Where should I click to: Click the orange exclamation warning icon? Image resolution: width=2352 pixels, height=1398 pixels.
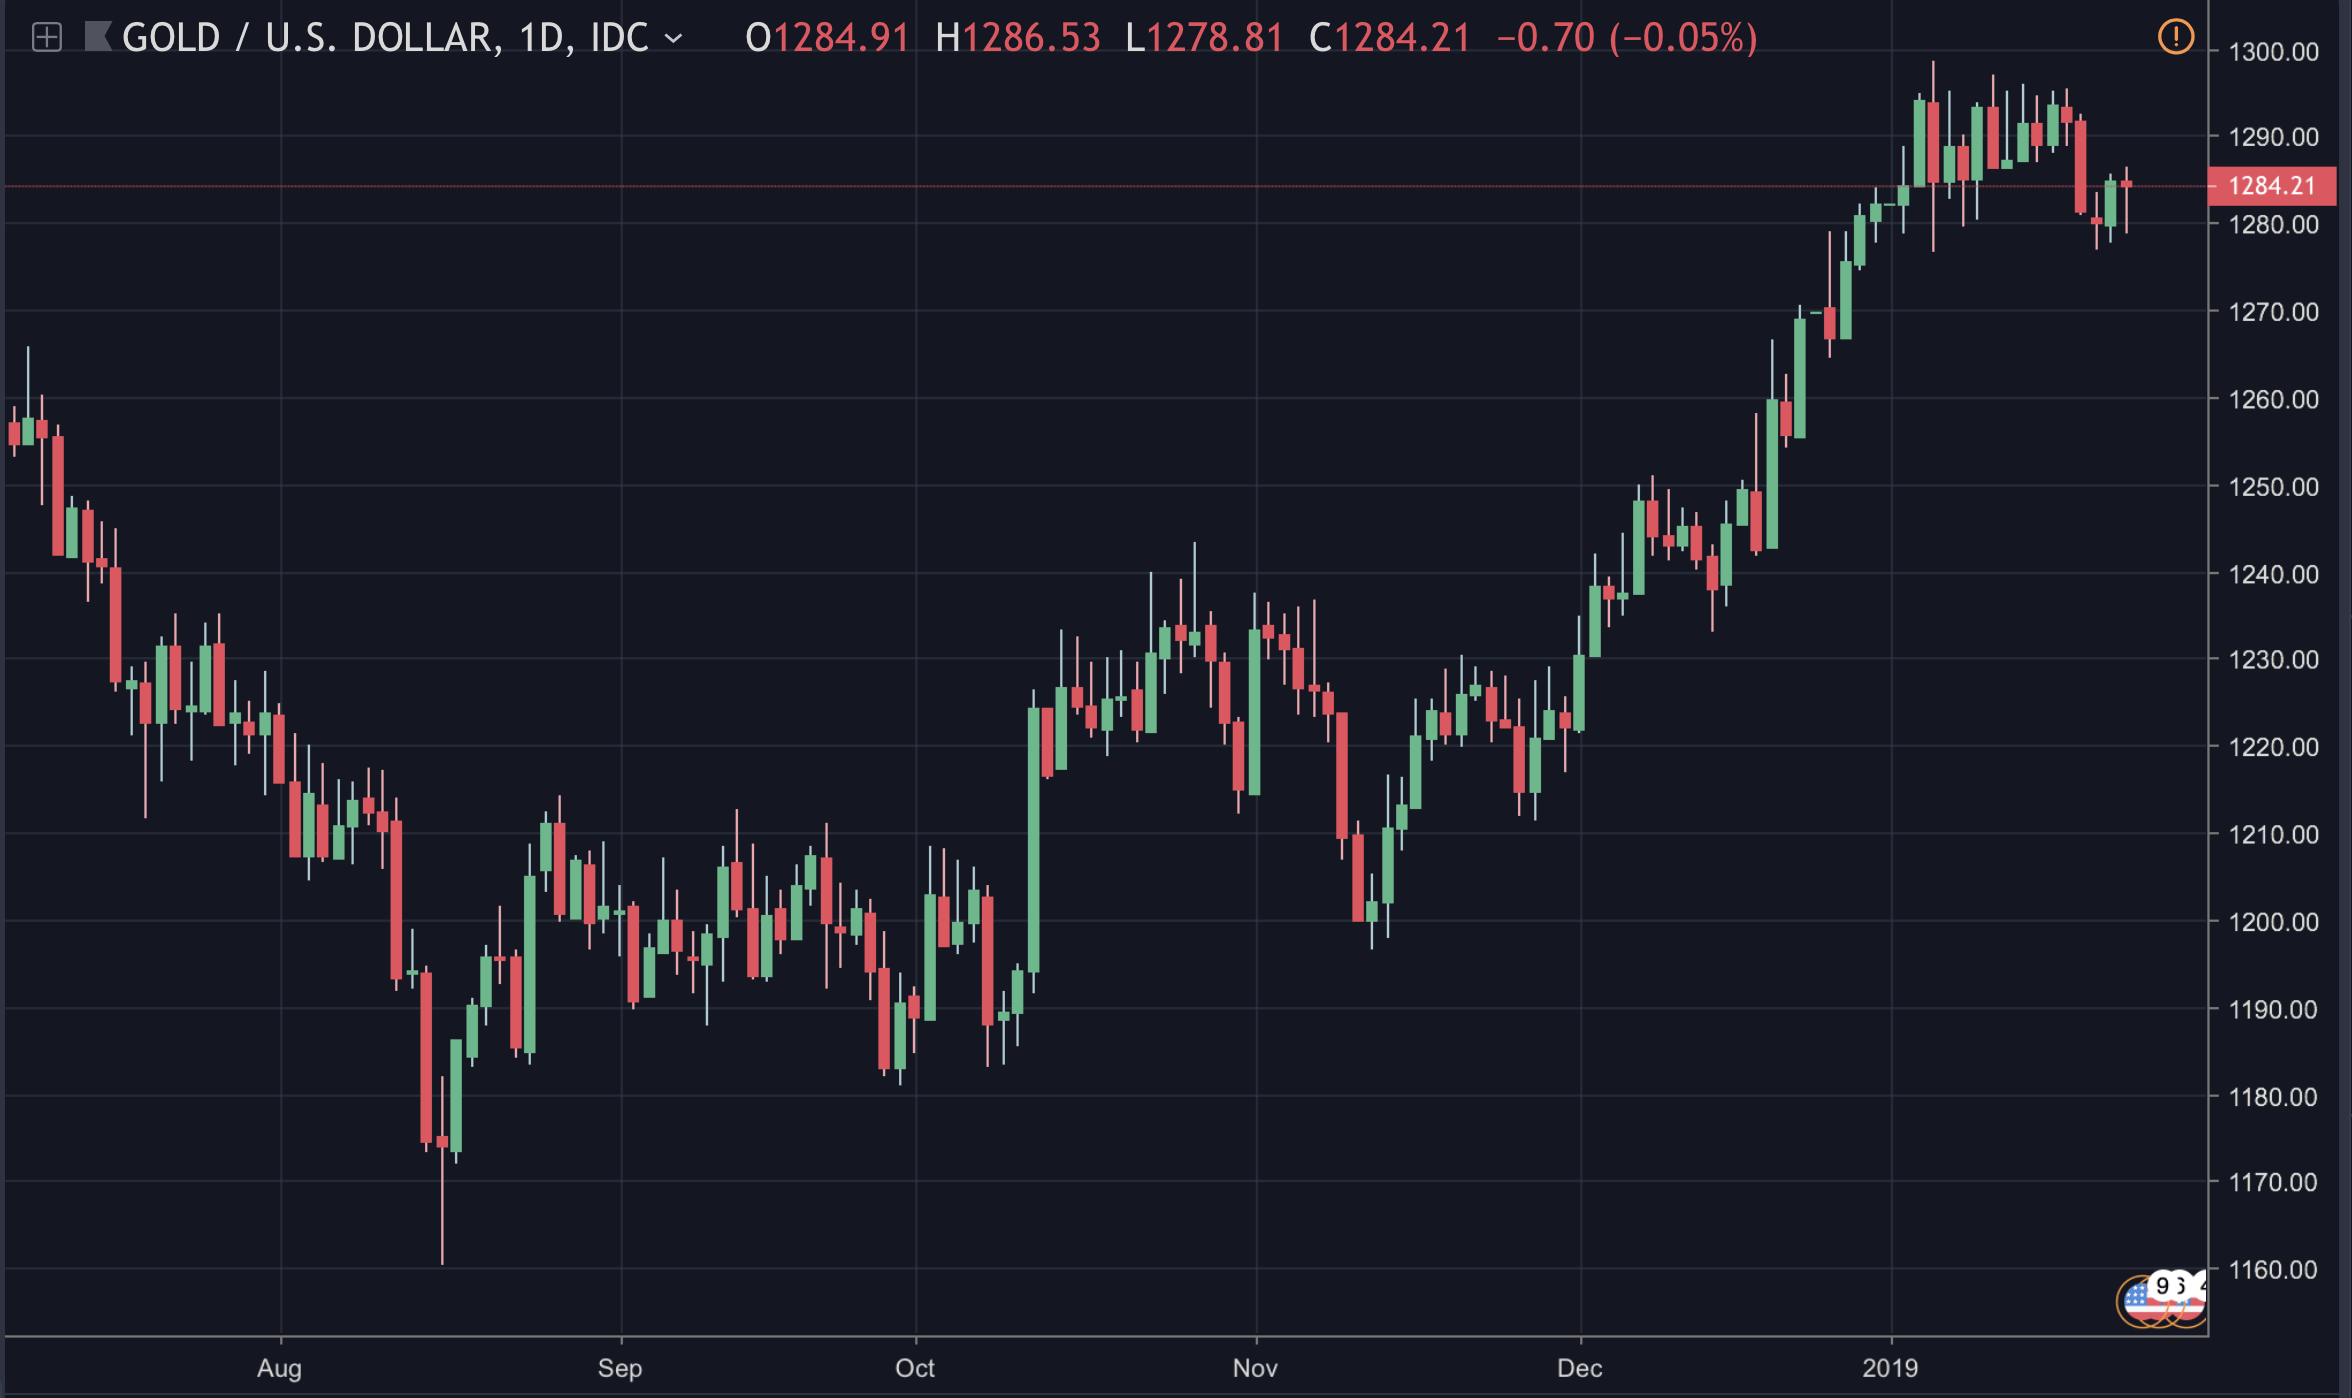(x=2176, y=37)
